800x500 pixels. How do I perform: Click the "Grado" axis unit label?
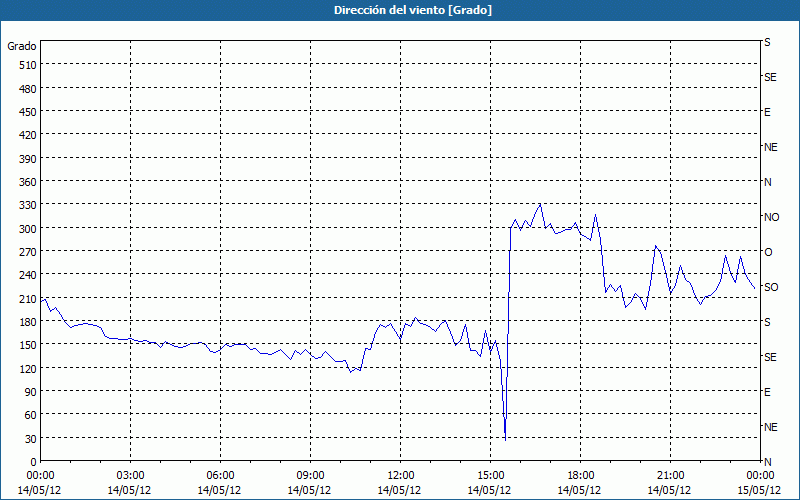coord(22,46)
